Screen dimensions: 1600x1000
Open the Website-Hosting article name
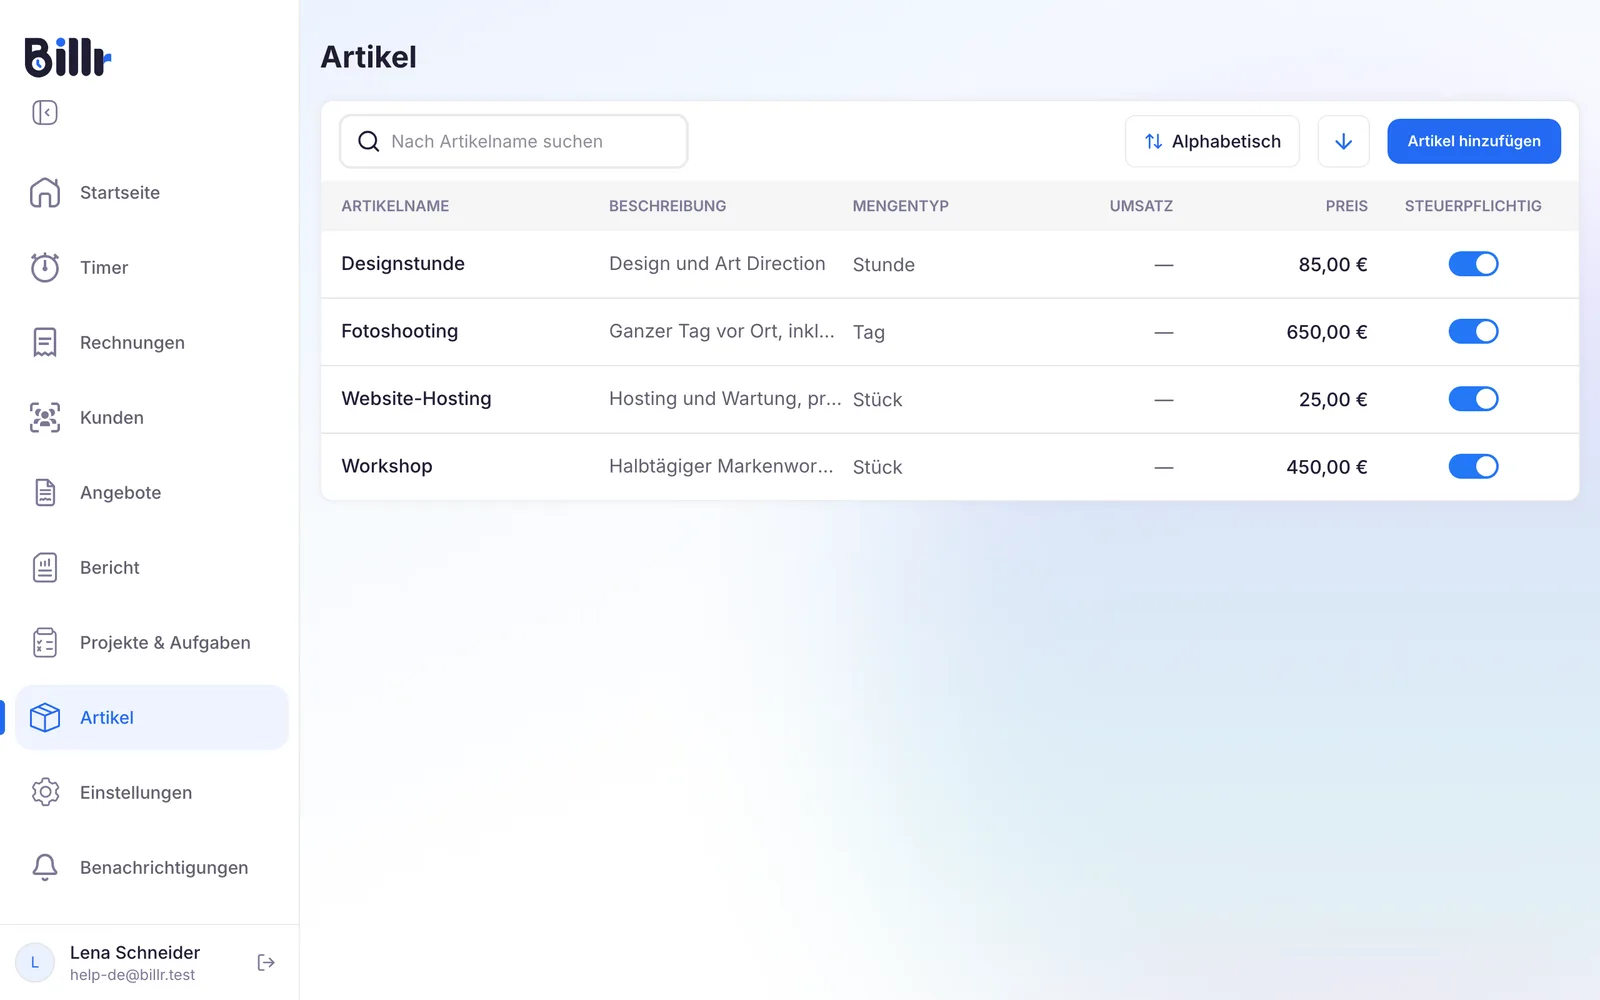(416, 398)
